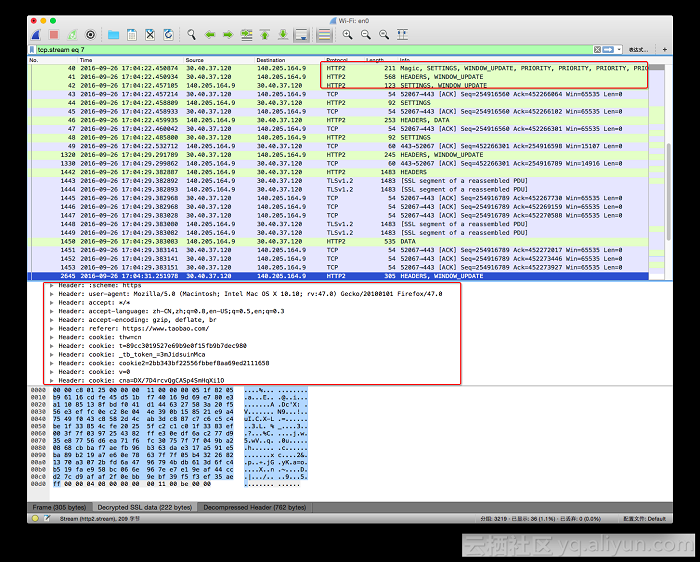
Task: Select packet 41 HEADERS, WINDOW_UPDATE row
Action: click(x=338, y=77)
